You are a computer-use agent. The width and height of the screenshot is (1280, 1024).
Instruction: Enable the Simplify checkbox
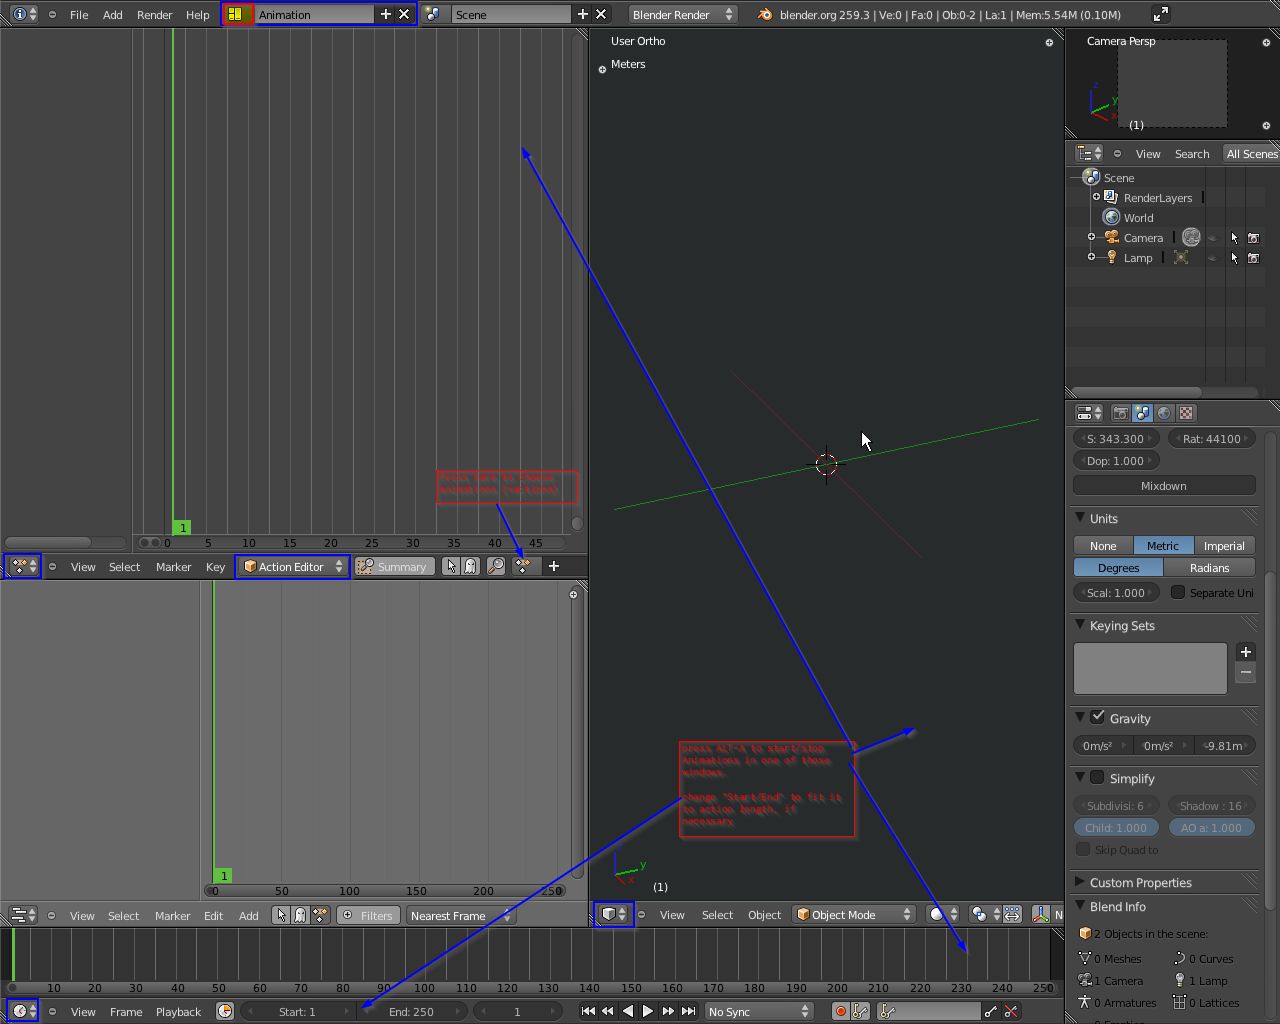pyautogui.click(x=1098, y=778)
